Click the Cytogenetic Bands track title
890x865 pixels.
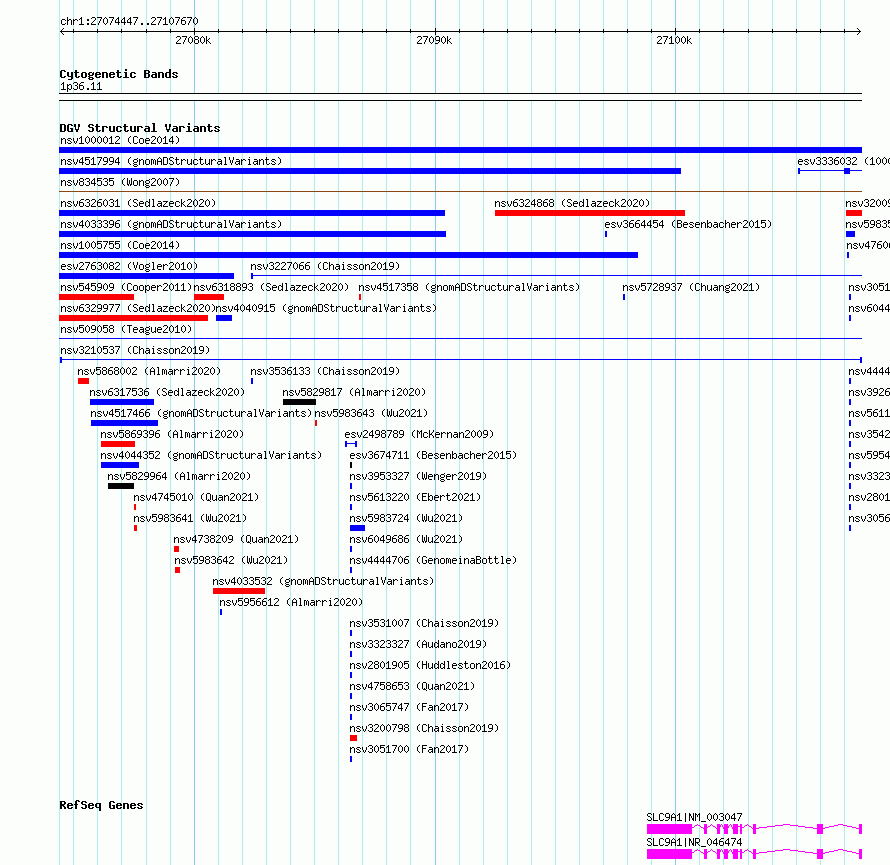tap(119, 74)
